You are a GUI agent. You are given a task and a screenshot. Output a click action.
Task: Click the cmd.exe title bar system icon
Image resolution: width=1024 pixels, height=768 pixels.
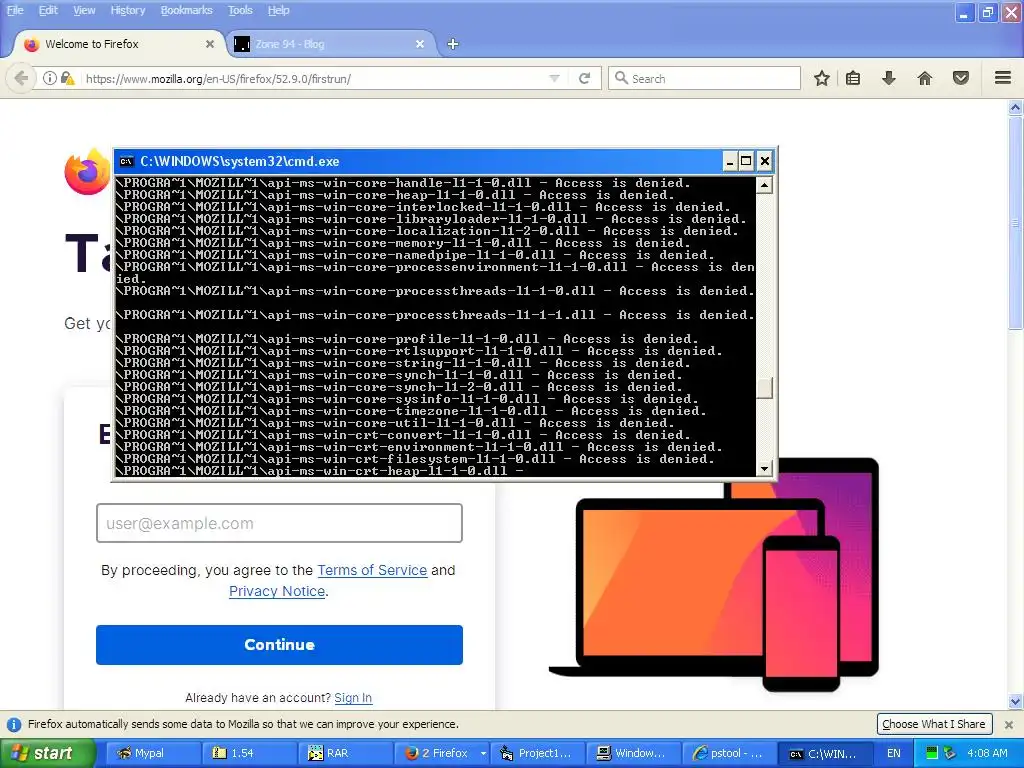click(127, 161)
